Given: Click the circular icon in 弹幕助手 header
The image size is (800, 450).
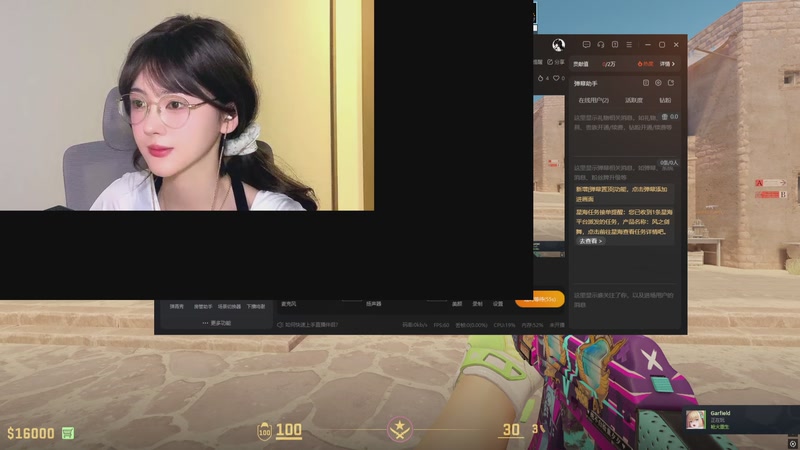Looking at the screenshot, I should click(x=658, y=83).
